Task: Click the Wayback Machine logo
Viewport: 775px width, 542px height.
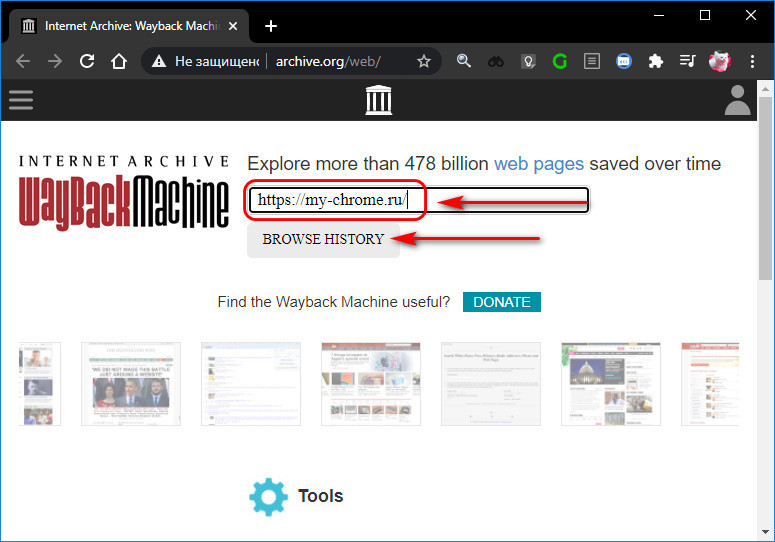Action: 124,193
